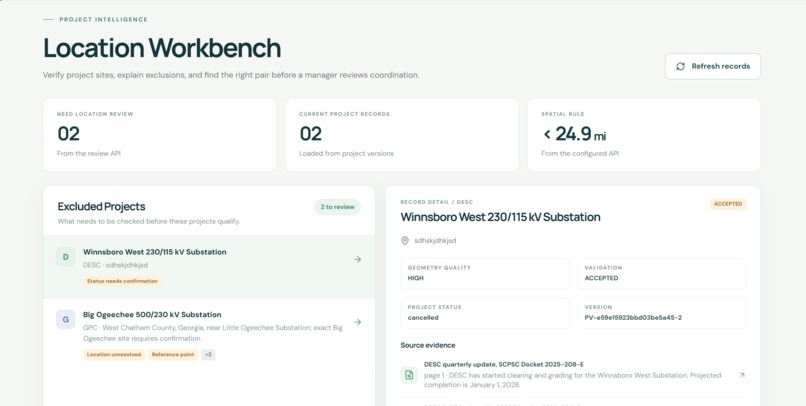The image size is (806, 406).
Task: Click the Status needs confirmation tag
Action: pos(122,281)
